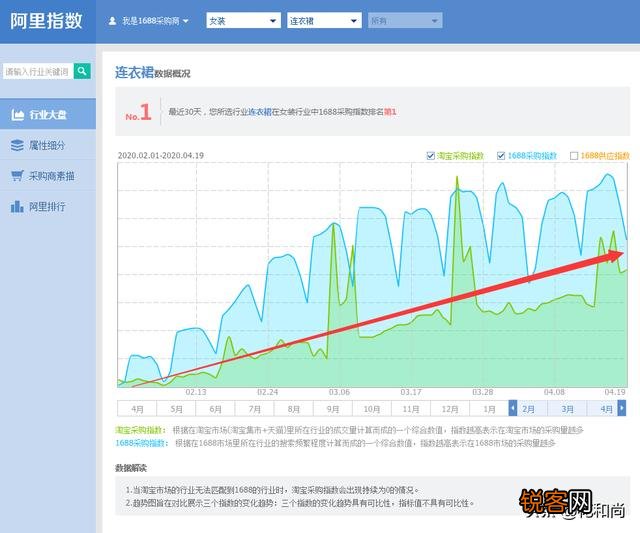Open the 属性细分 menu item
Image resolution: width=640 pixels, height=533 pixels.
pos(48,145)
